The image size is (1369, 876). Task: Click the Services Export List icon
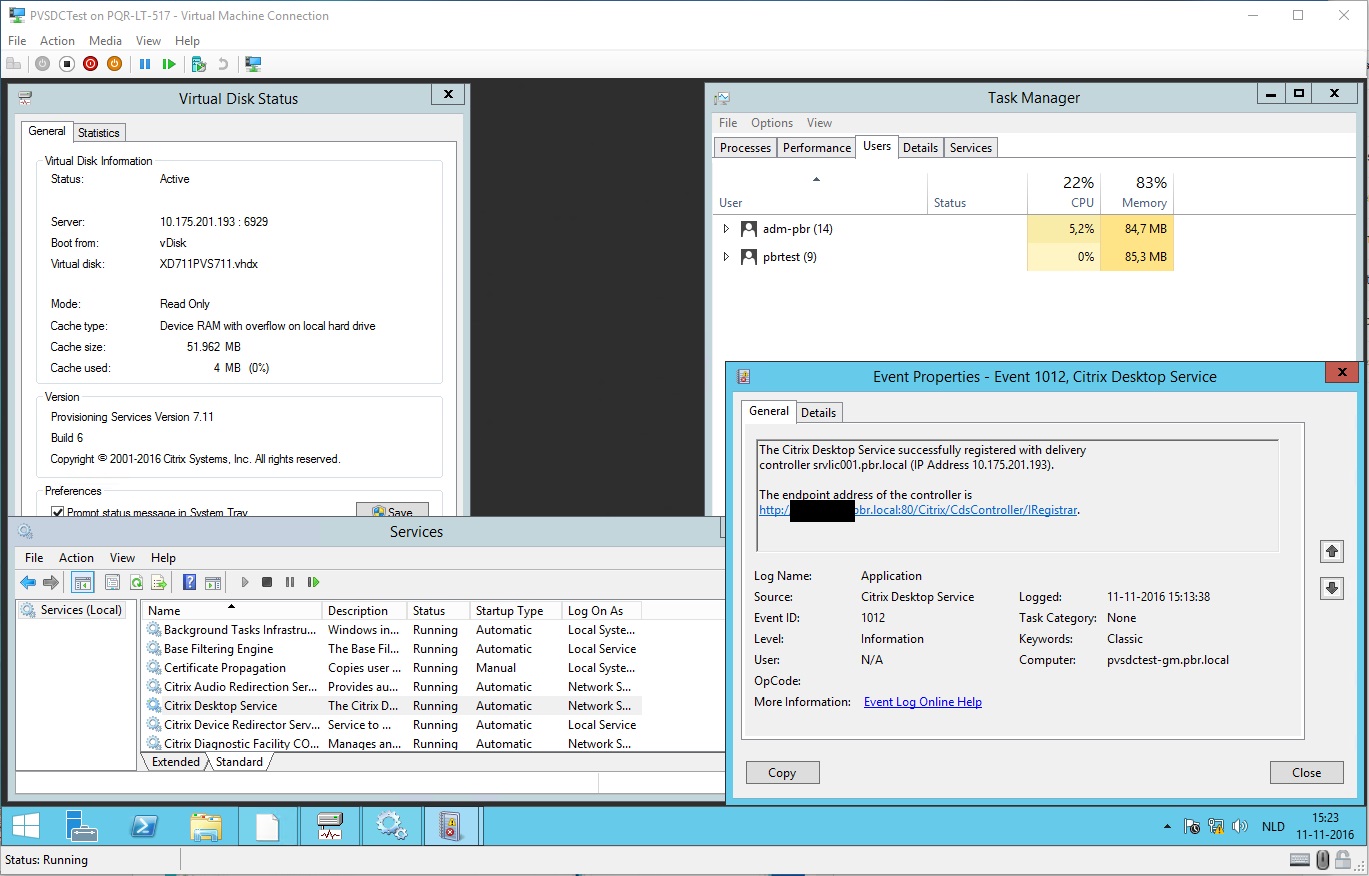pos(158,582)
